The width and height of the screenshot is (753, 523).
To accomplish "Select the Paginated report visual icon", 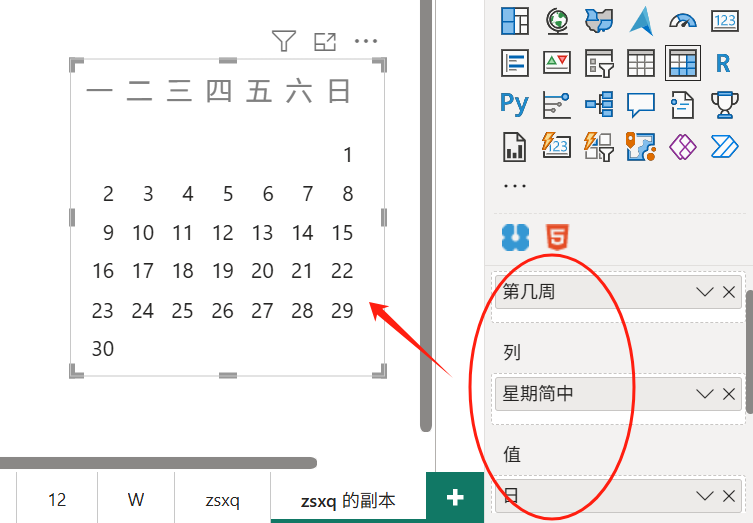I will tap(514, 146).
